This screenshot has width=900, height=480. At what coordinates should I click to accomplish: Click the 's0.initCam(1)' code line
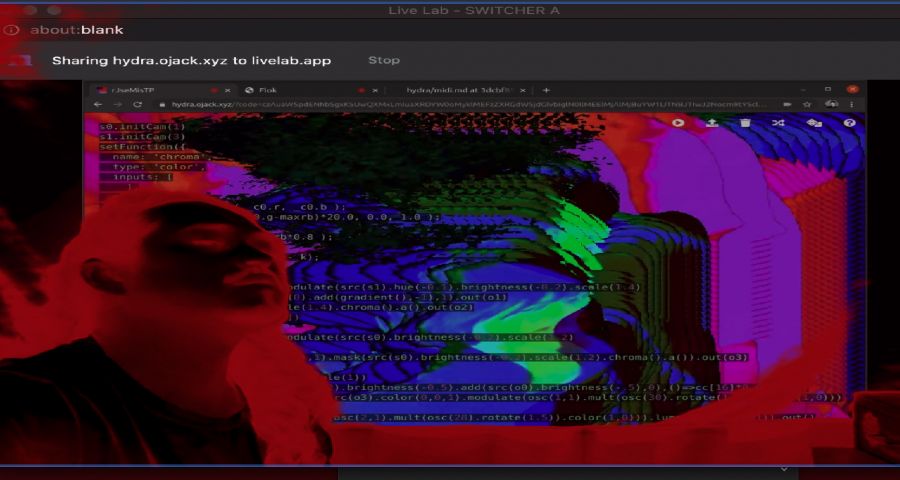tap(142, 126)
